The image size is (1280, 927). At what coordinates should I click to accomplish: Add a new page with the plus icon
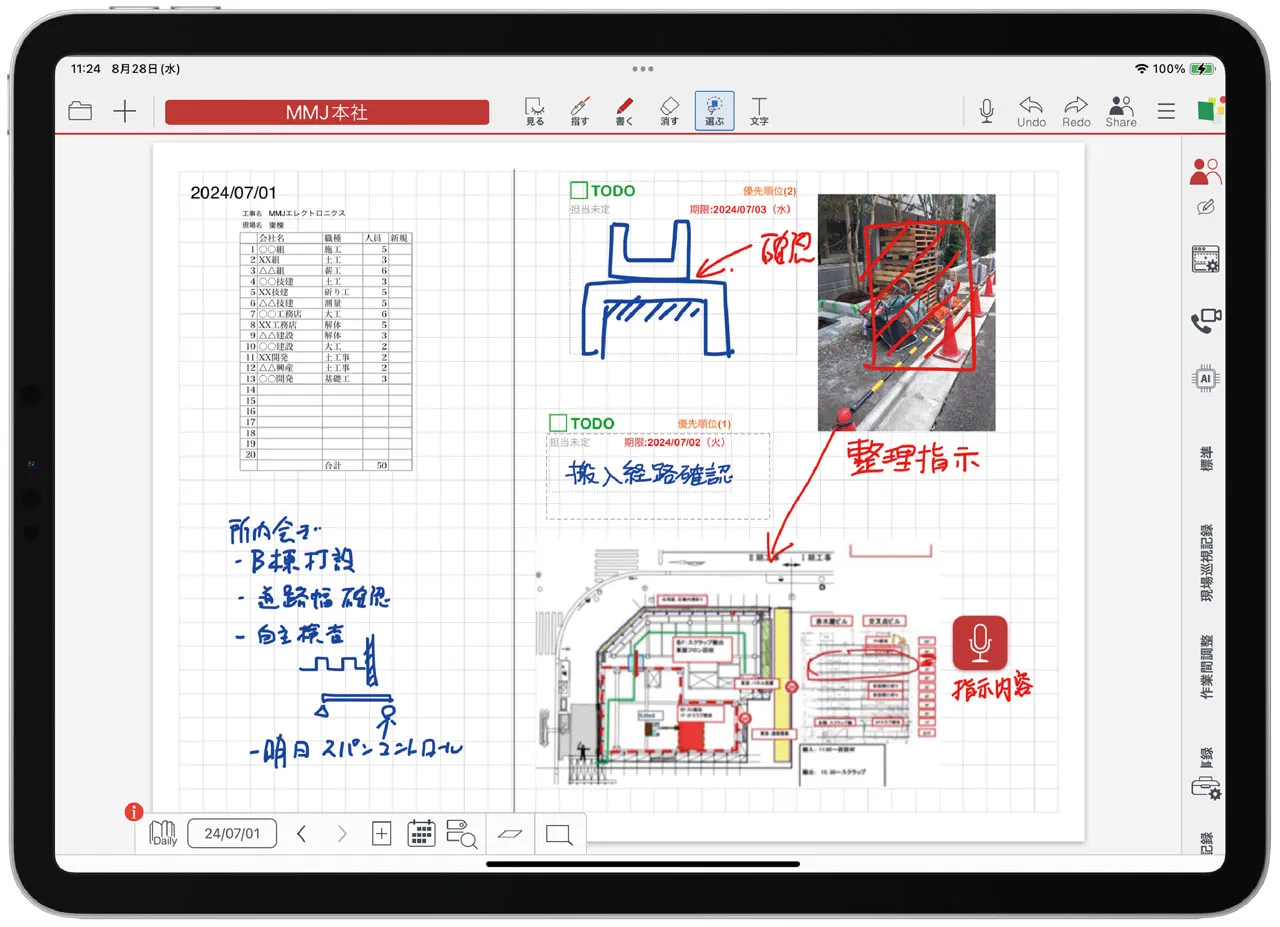(124, 111)
